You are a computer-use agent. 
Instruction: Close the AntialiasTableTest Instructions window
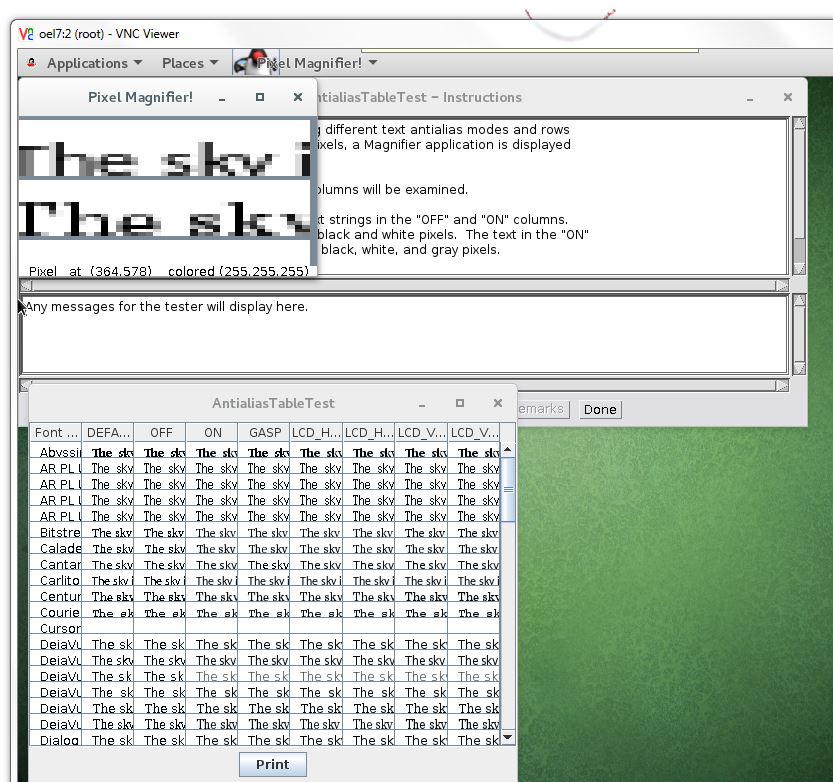tap(788, 97)
